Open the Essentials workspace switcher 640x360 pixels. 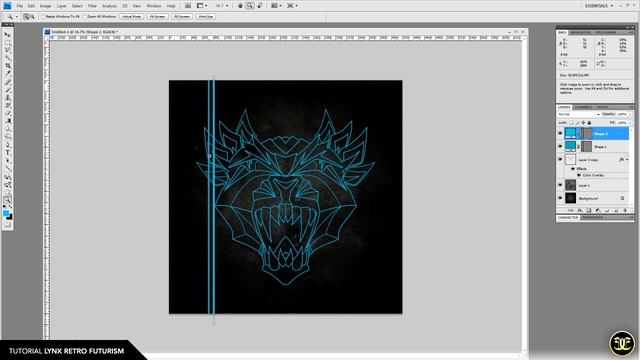(x=599, y=6)
